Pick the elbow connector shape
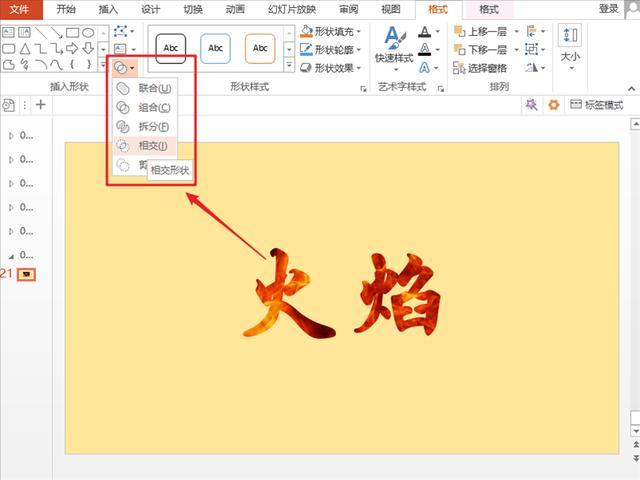 [x=40, y=49]
